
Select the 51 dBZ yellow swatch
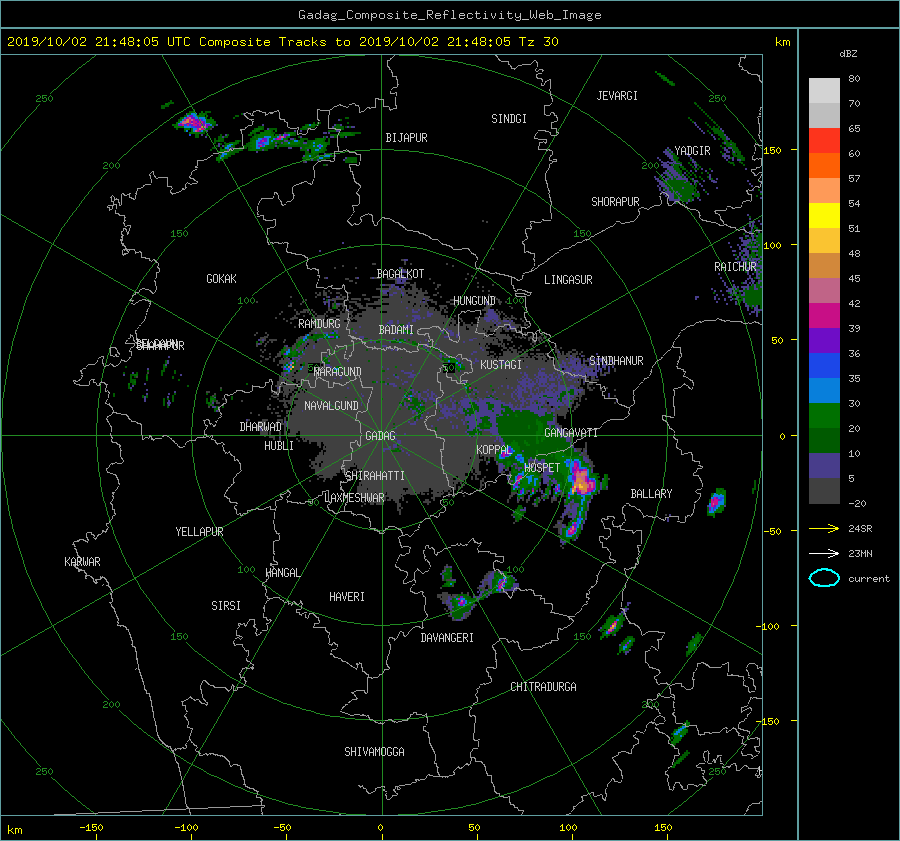coord(824,216)
